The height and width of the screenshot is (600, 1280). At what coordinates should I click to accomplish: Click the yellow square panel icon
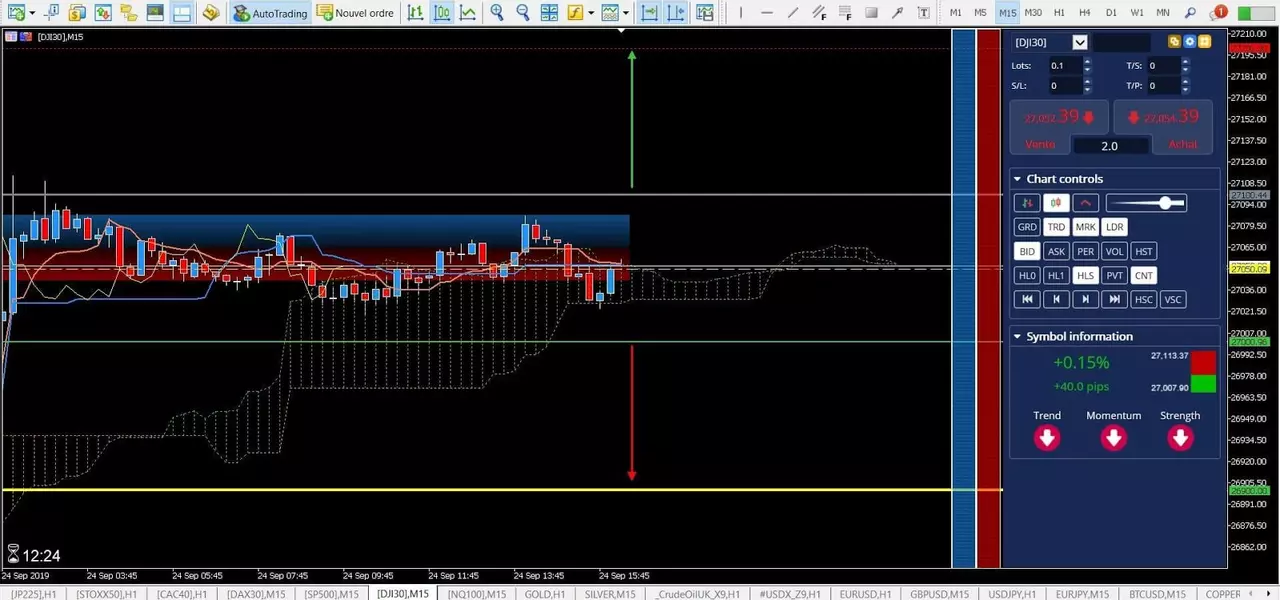[1204, 42]
